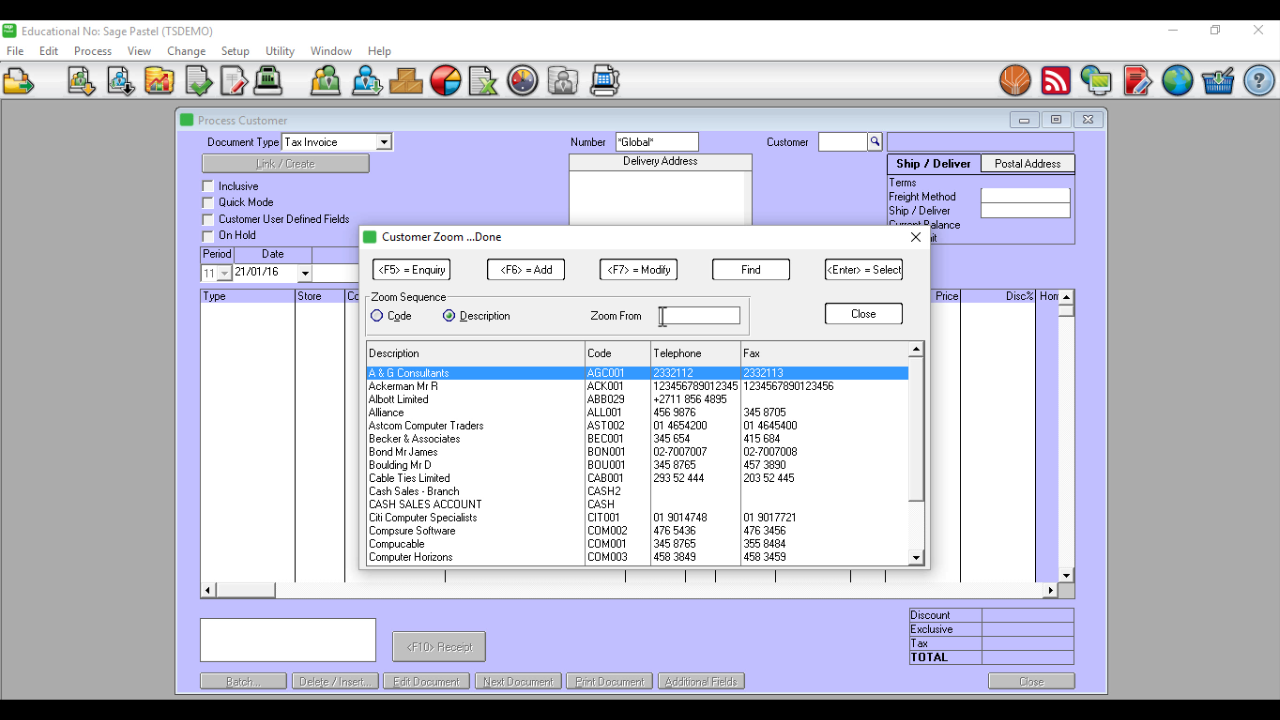Screen dimensions: 1280x720
Task: Click the cash register toolbar icon
Action: coord(268,81)
